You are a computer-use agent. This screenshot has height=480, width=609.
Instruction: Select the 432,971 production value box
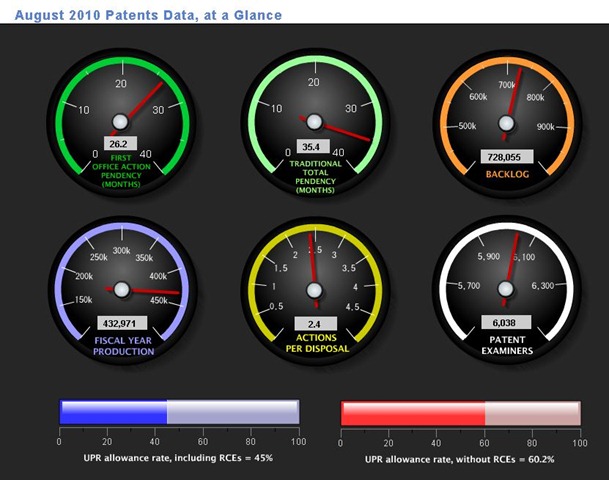pos(122,323)
